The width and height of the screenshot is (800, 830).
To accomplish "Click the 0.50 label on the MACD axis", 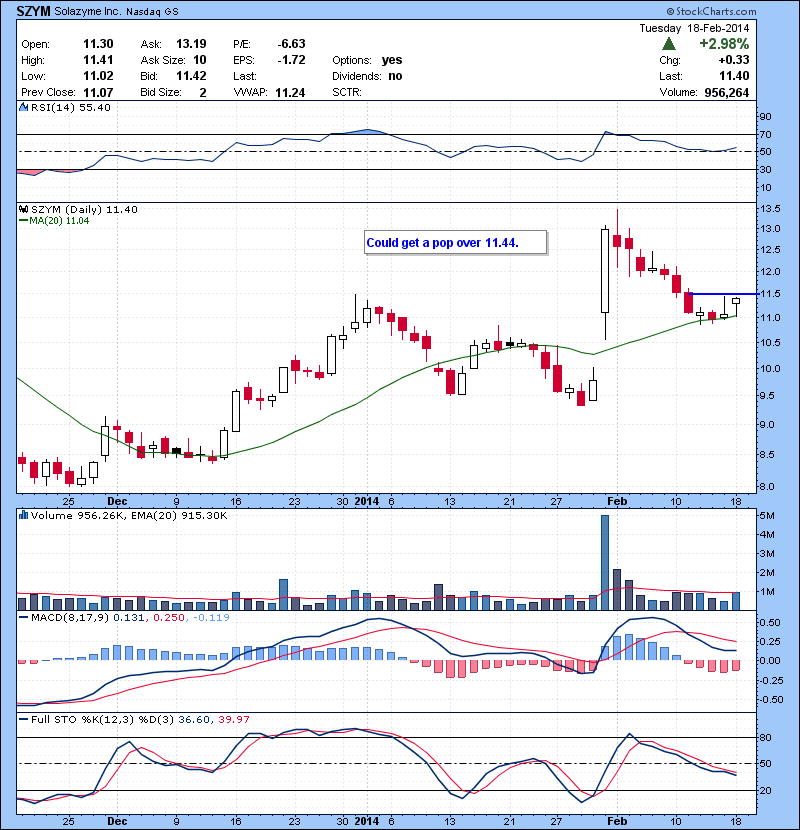I will (x=770, y=622).
